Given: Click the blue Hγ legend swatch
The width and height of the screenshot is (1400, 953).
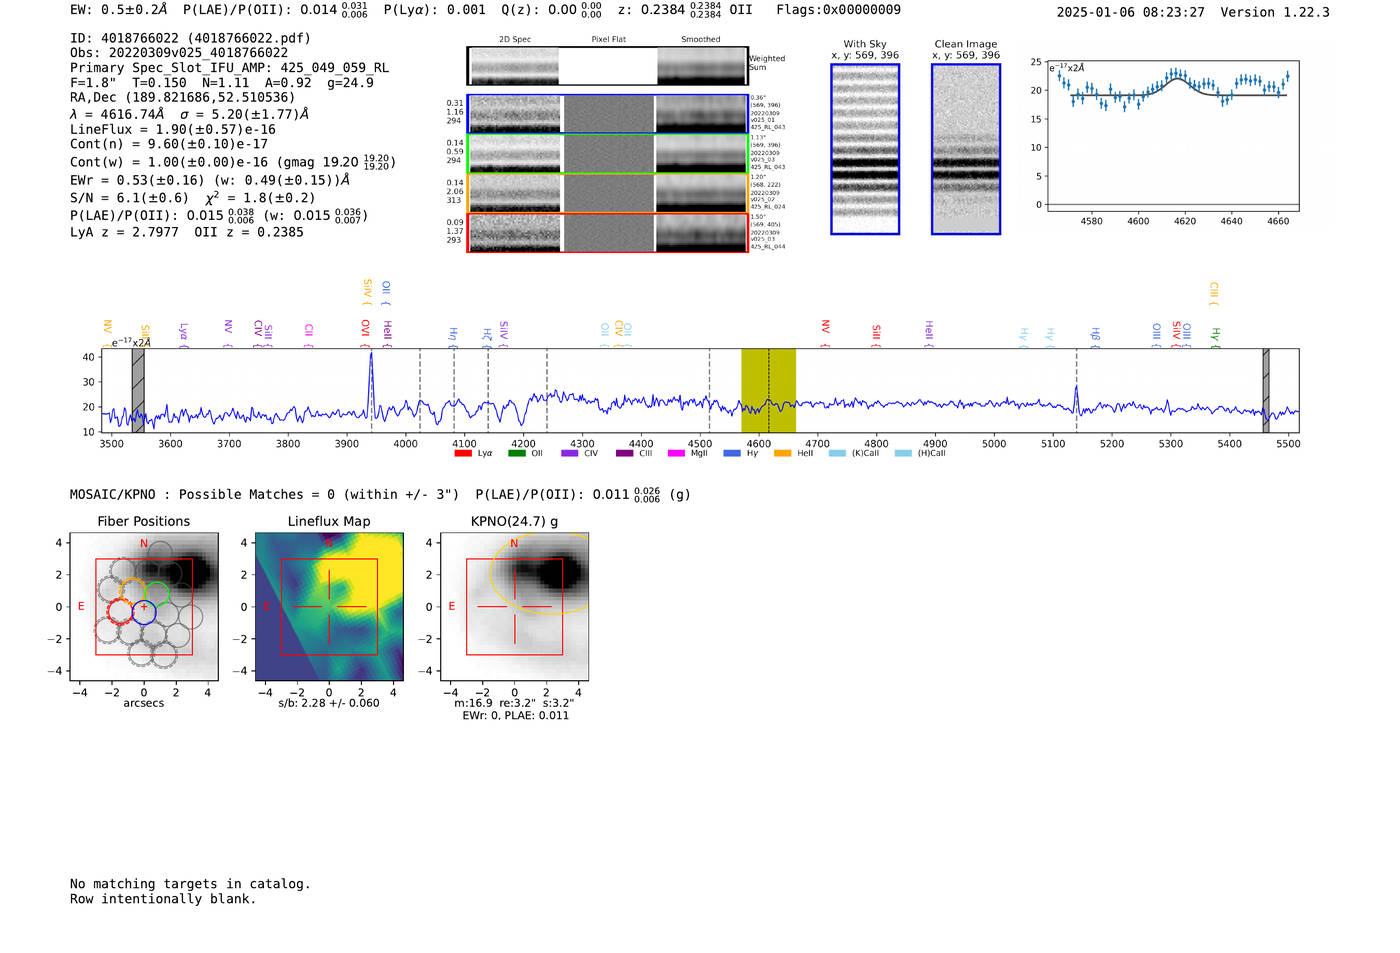Looking at the screenshot, I should click(732, 453).
